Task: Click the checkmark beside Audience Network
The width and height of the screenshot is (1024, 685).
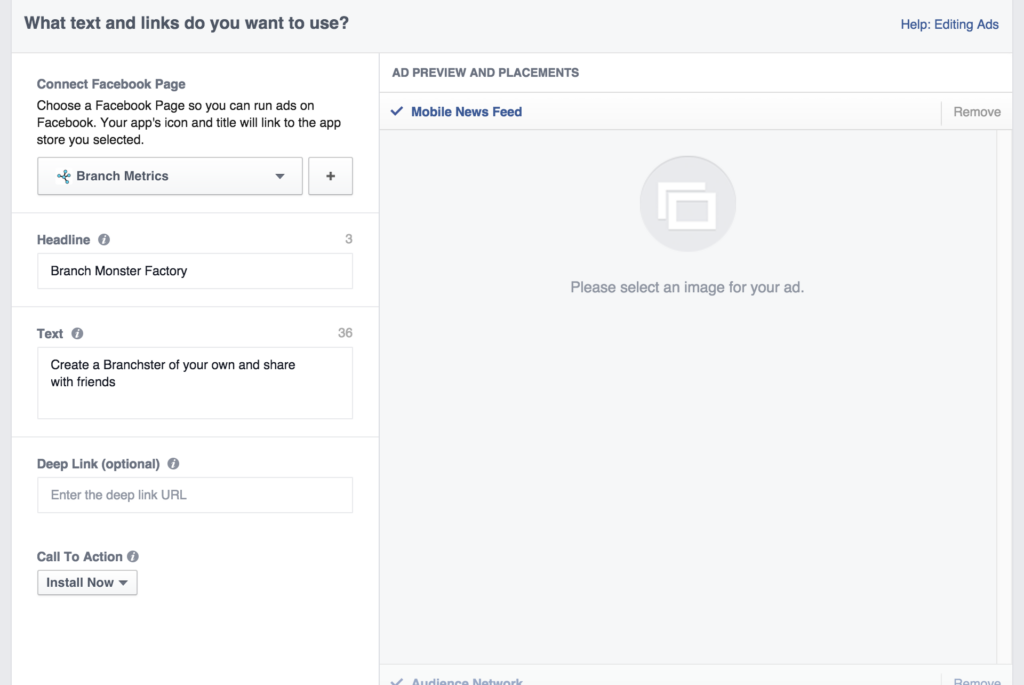Action: click(x=396, y=681)
